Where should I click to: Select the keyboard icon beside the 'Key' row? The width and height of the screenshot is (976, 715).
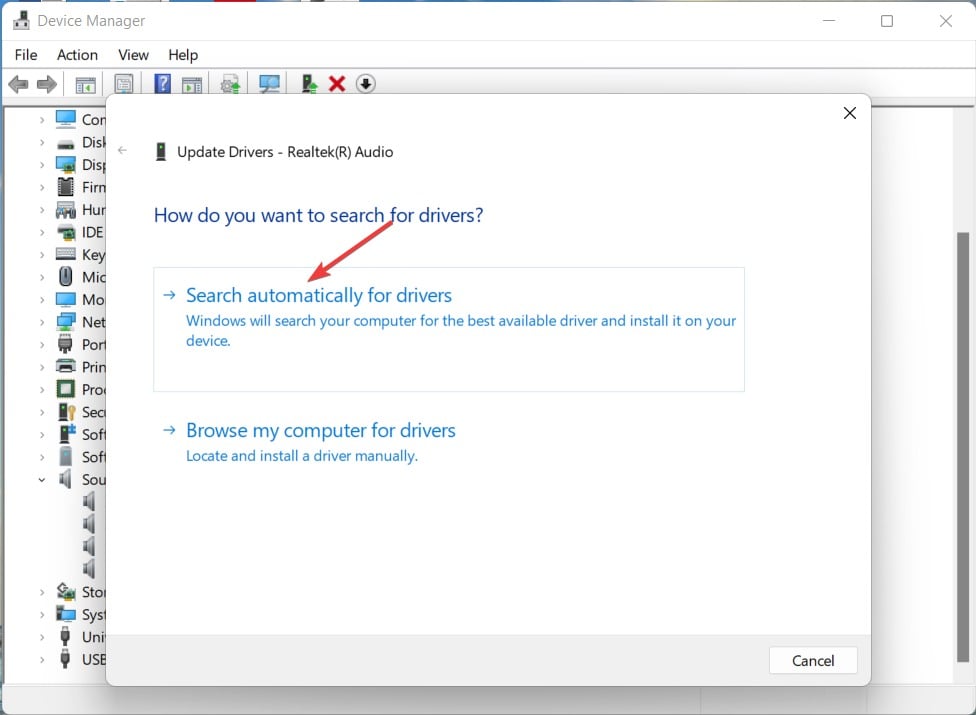pos(65,254)
